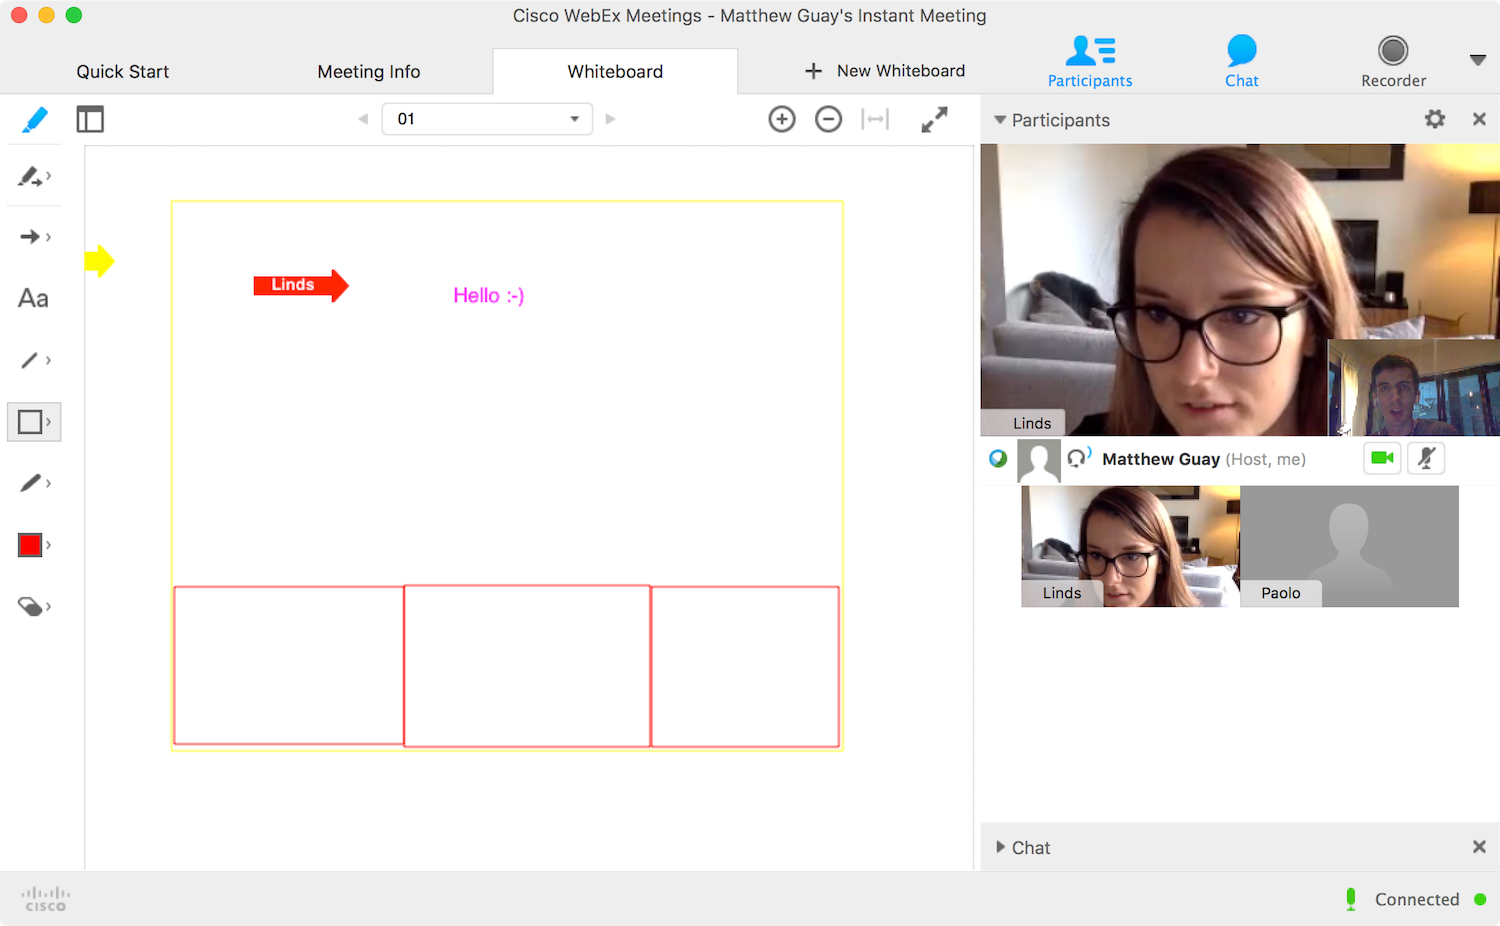Collapse the Participants panel header

pos(1000,120)
